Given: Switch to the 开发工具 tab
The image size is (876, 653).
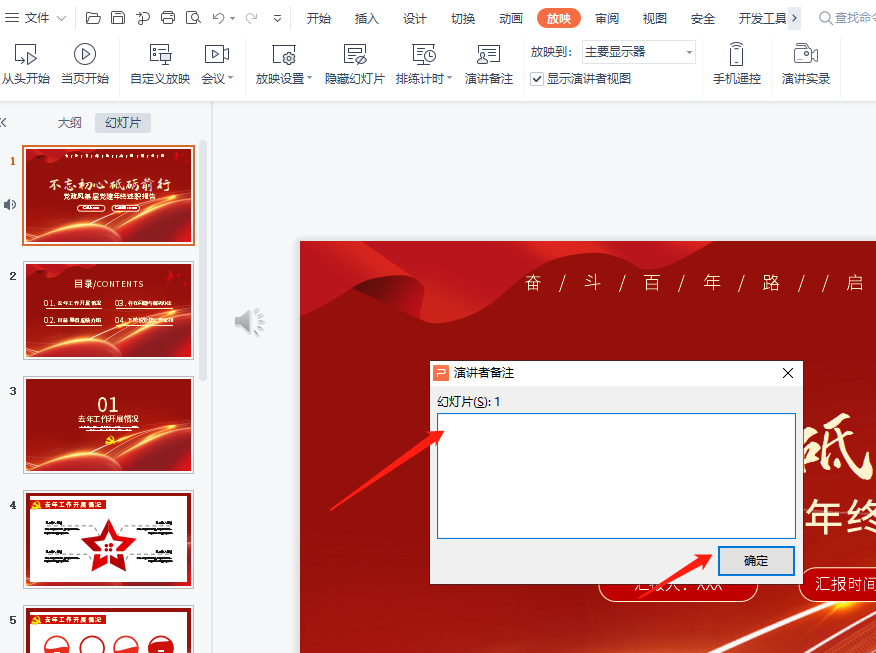Looking at the screenshot, I should click(762, 18).
